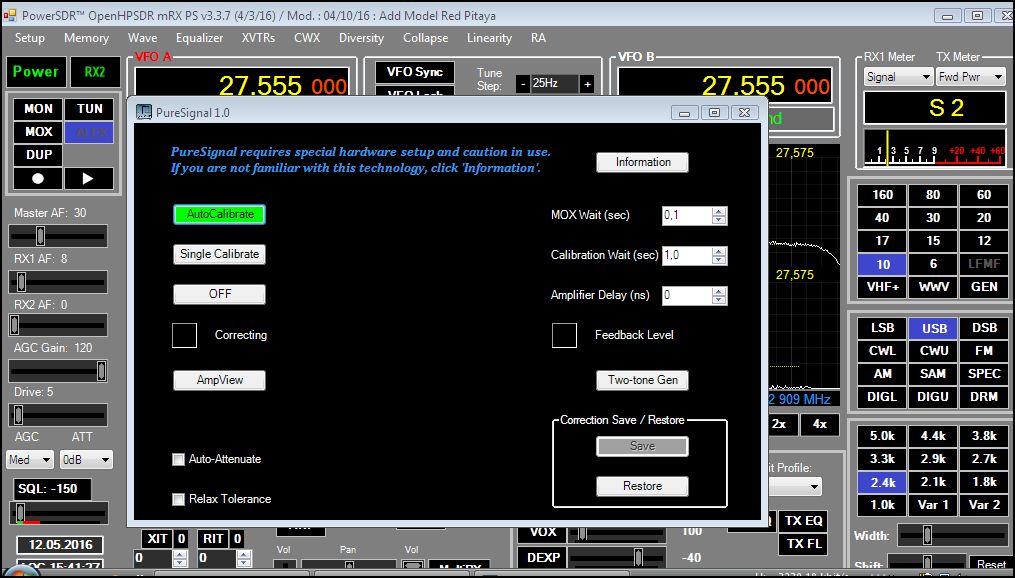Select the 40 meter band button

(x=882, y=218)
